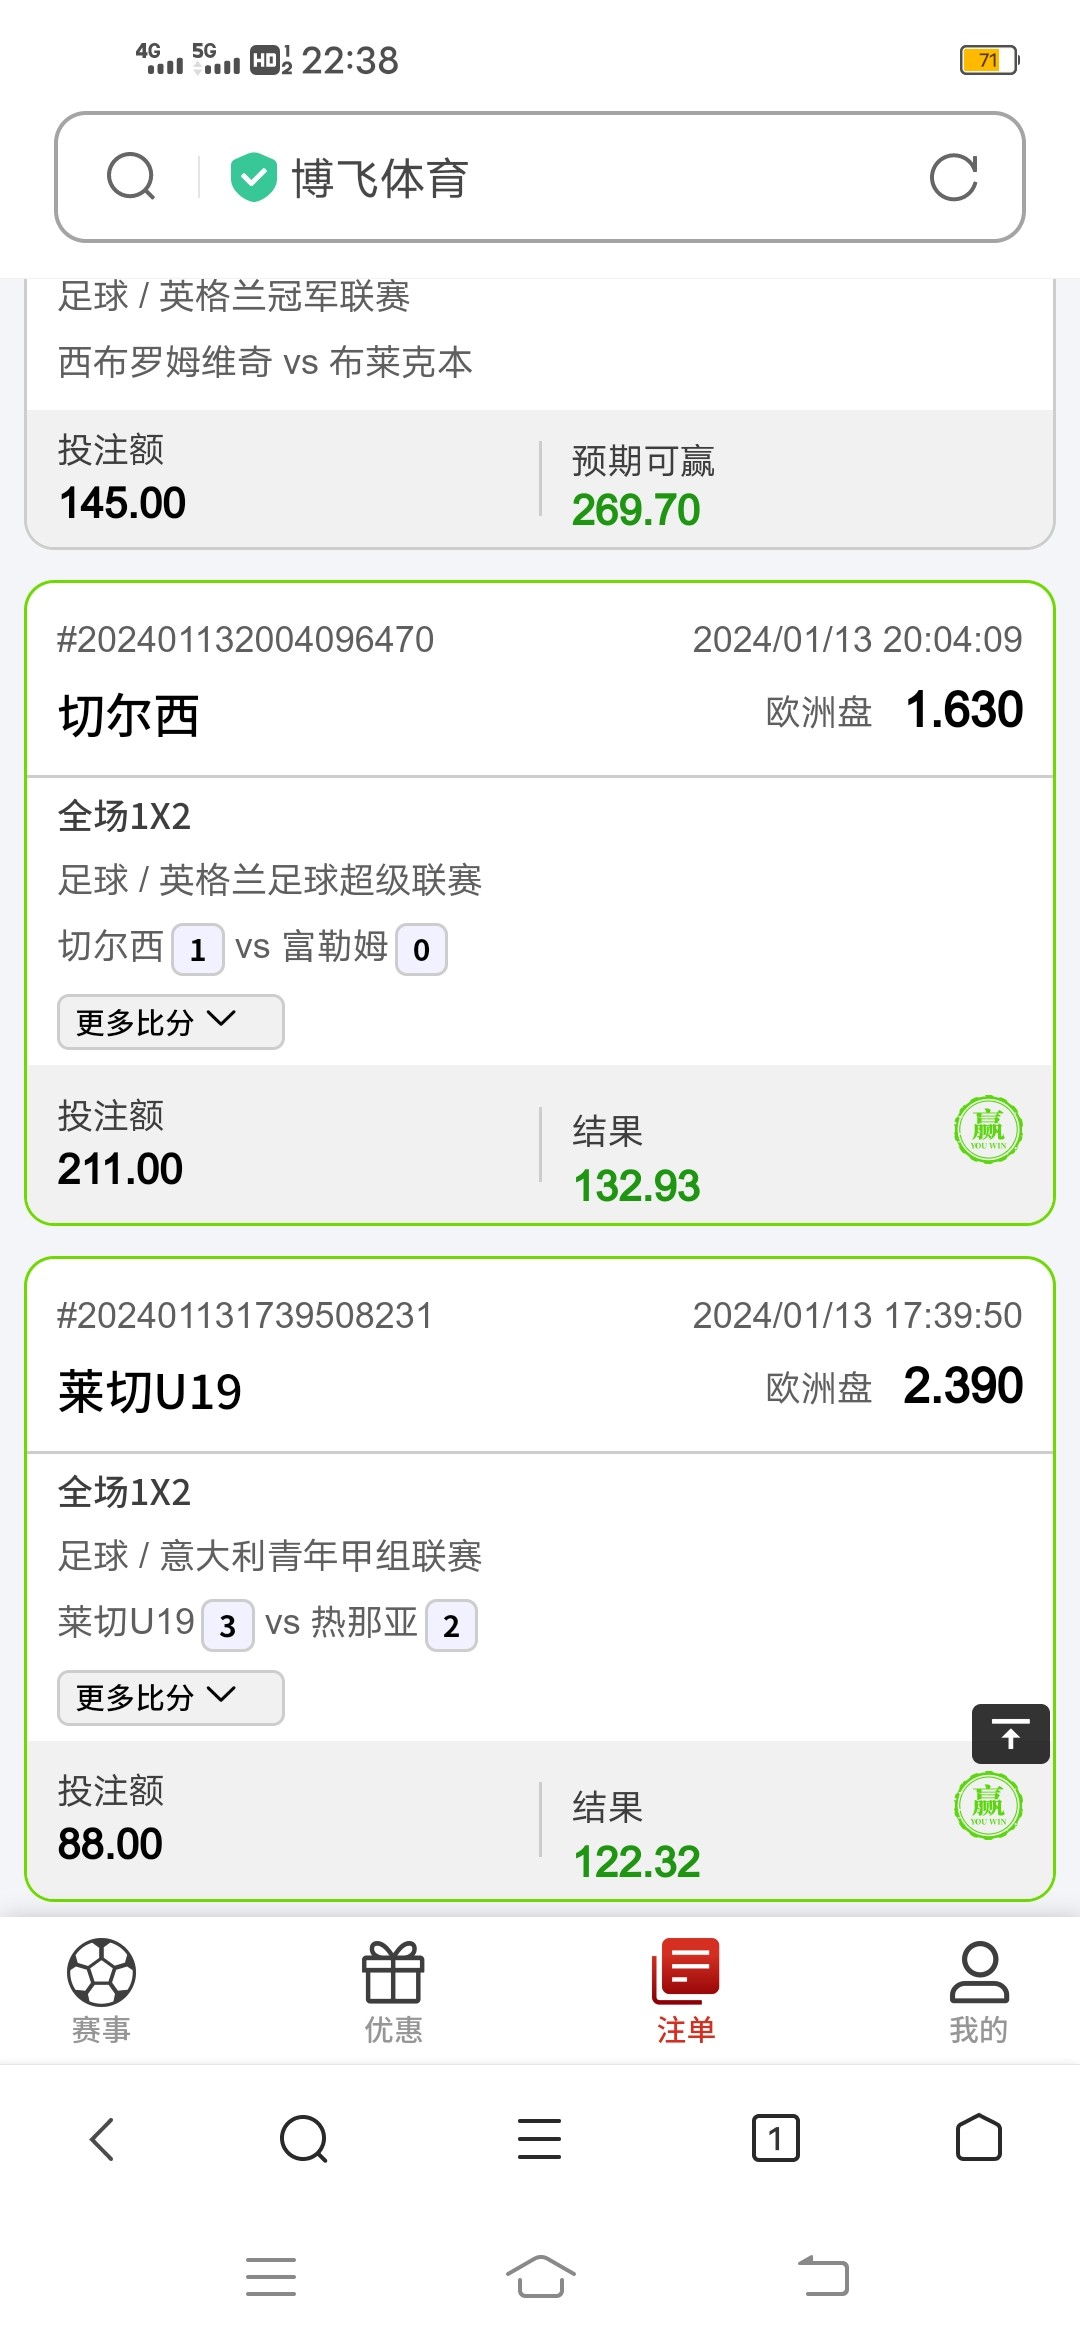
Task: Tap the search magnifier in address bar
Action: (x=131, y=177)
